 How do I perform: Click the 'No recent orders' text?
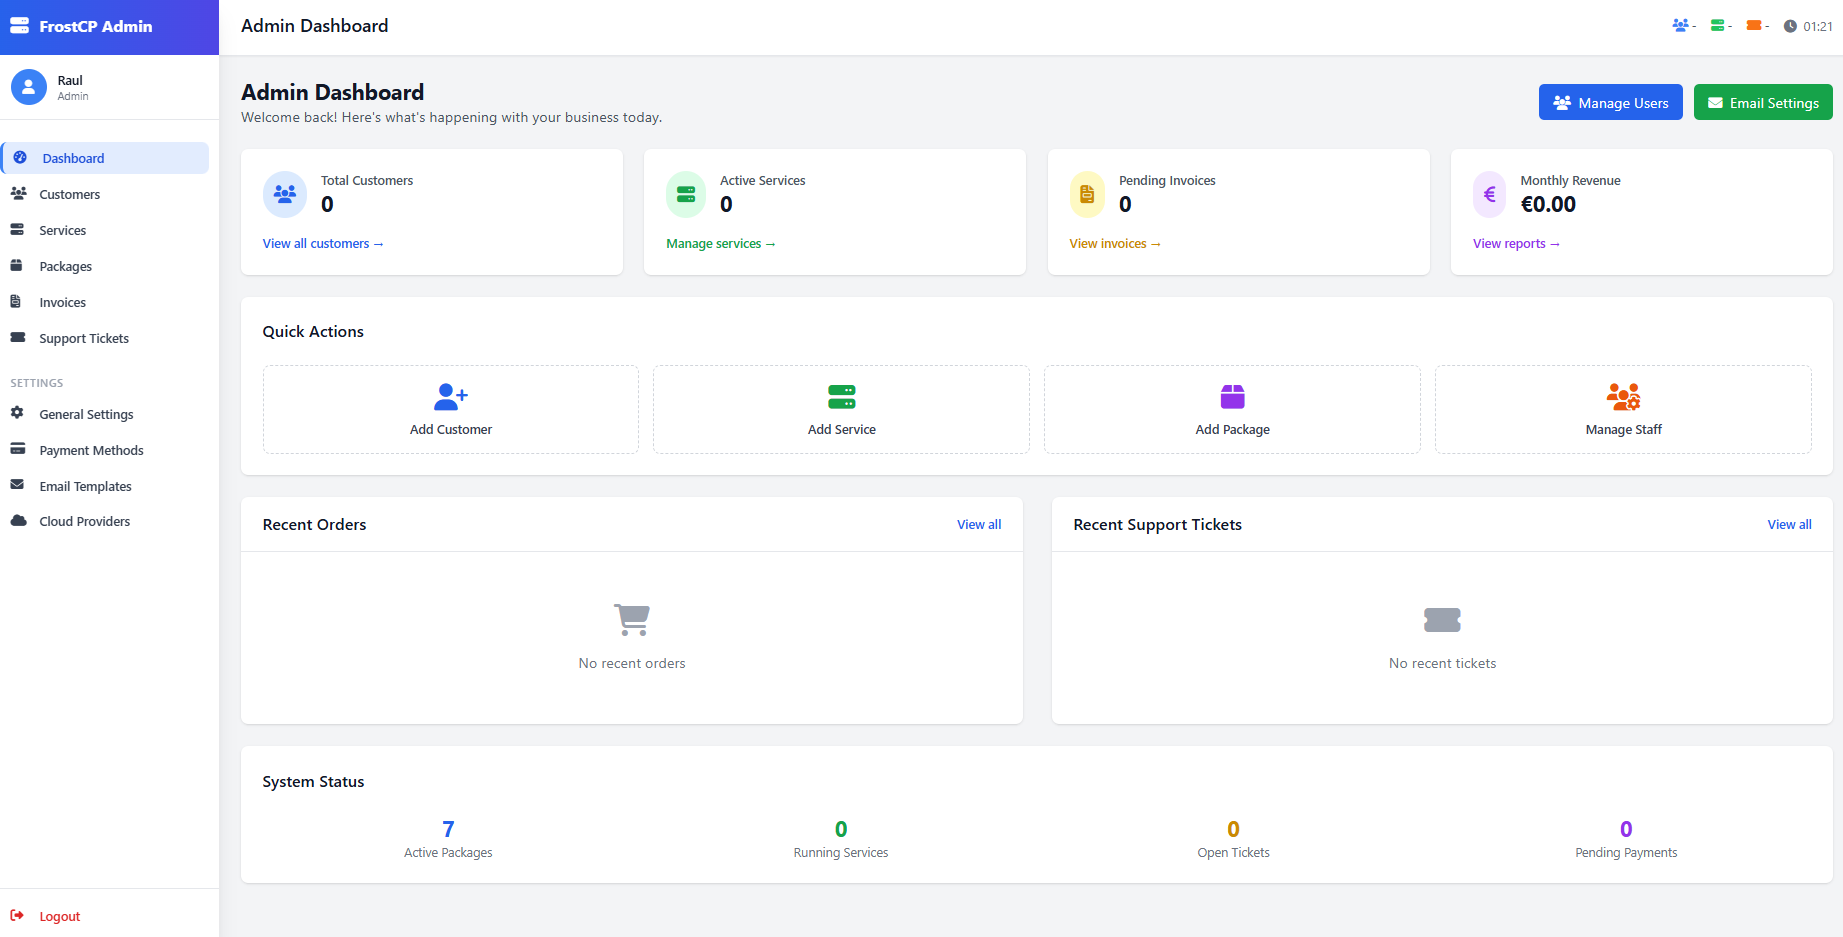tap(632, 663)
